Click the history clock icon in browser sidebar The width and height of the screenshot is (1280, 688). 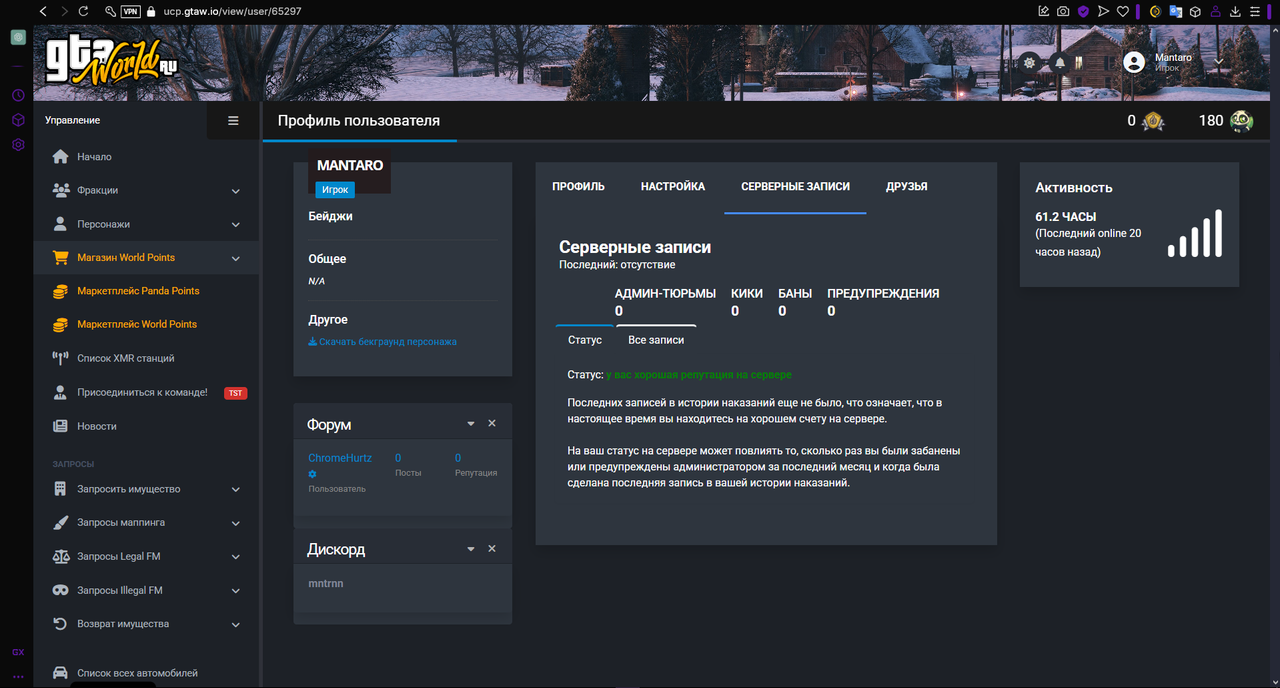pyautogui.click(x=18, y=96)
